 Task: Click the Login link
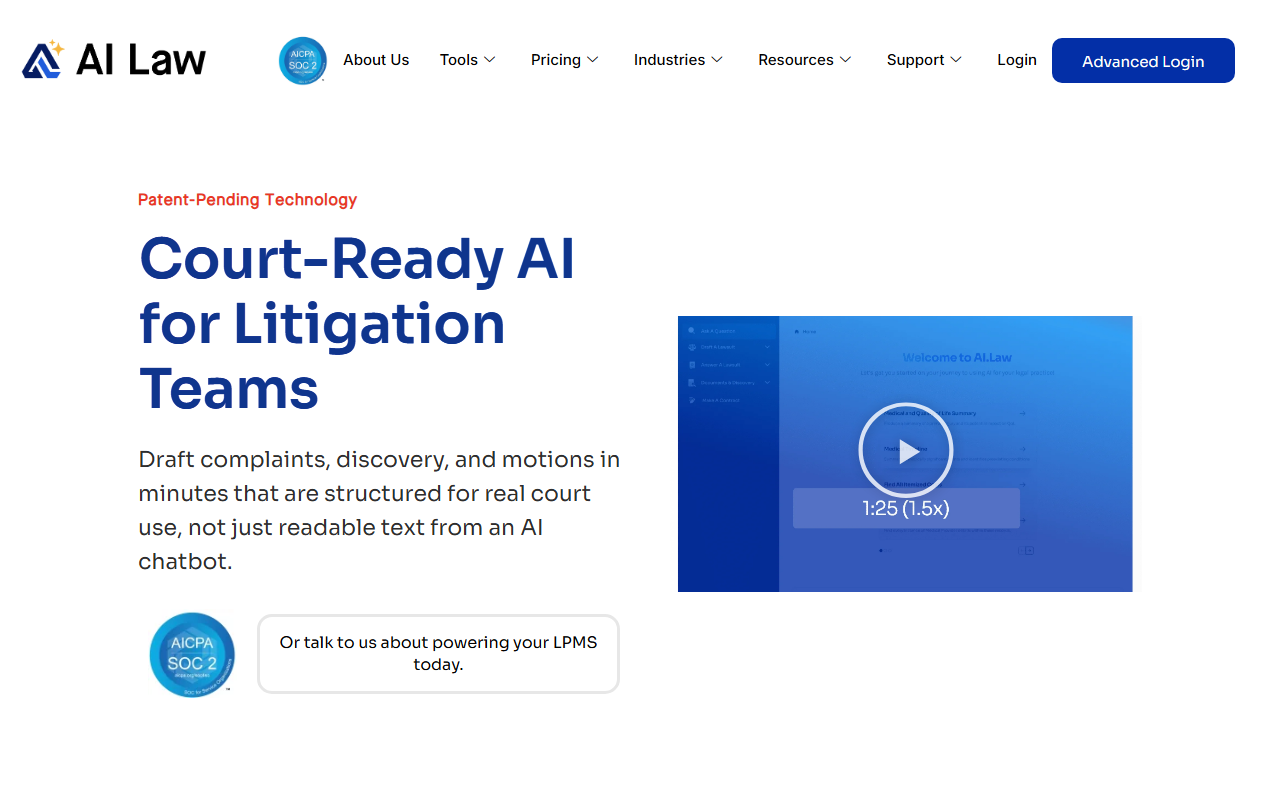pyautogui.click(x=1017, y=60)
